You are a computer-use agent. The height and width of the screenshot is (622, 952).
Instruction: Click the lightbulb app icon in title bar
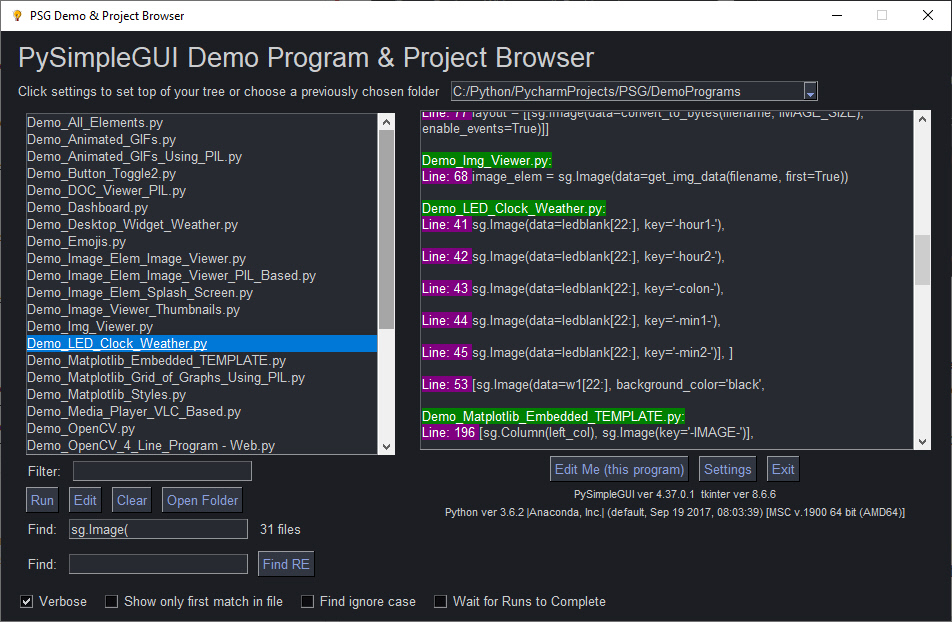(16, 15)
